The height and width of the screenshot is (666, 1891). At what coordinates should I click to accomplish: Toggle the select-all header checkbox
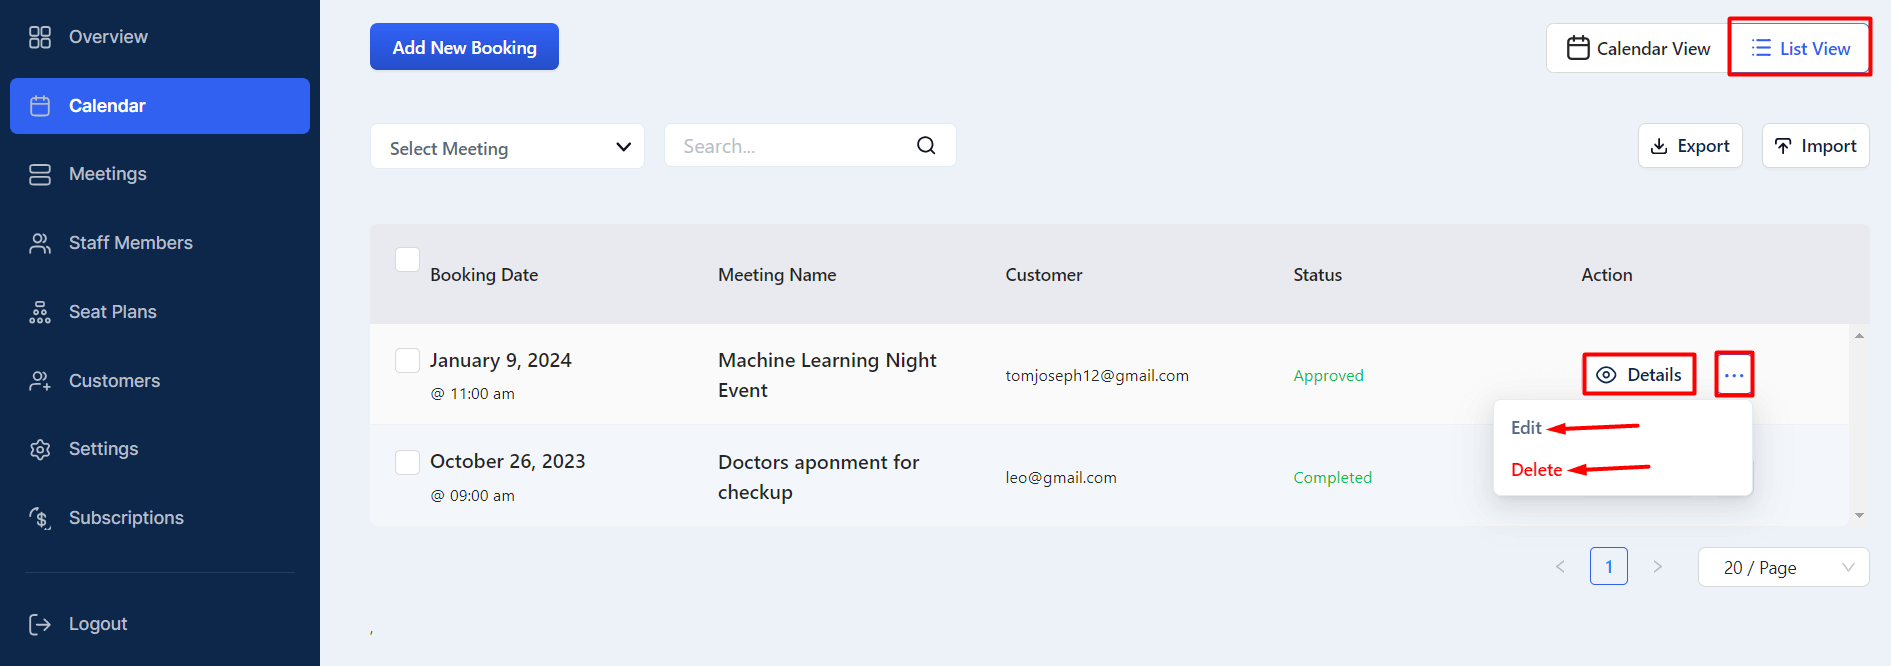pos(407,259)
